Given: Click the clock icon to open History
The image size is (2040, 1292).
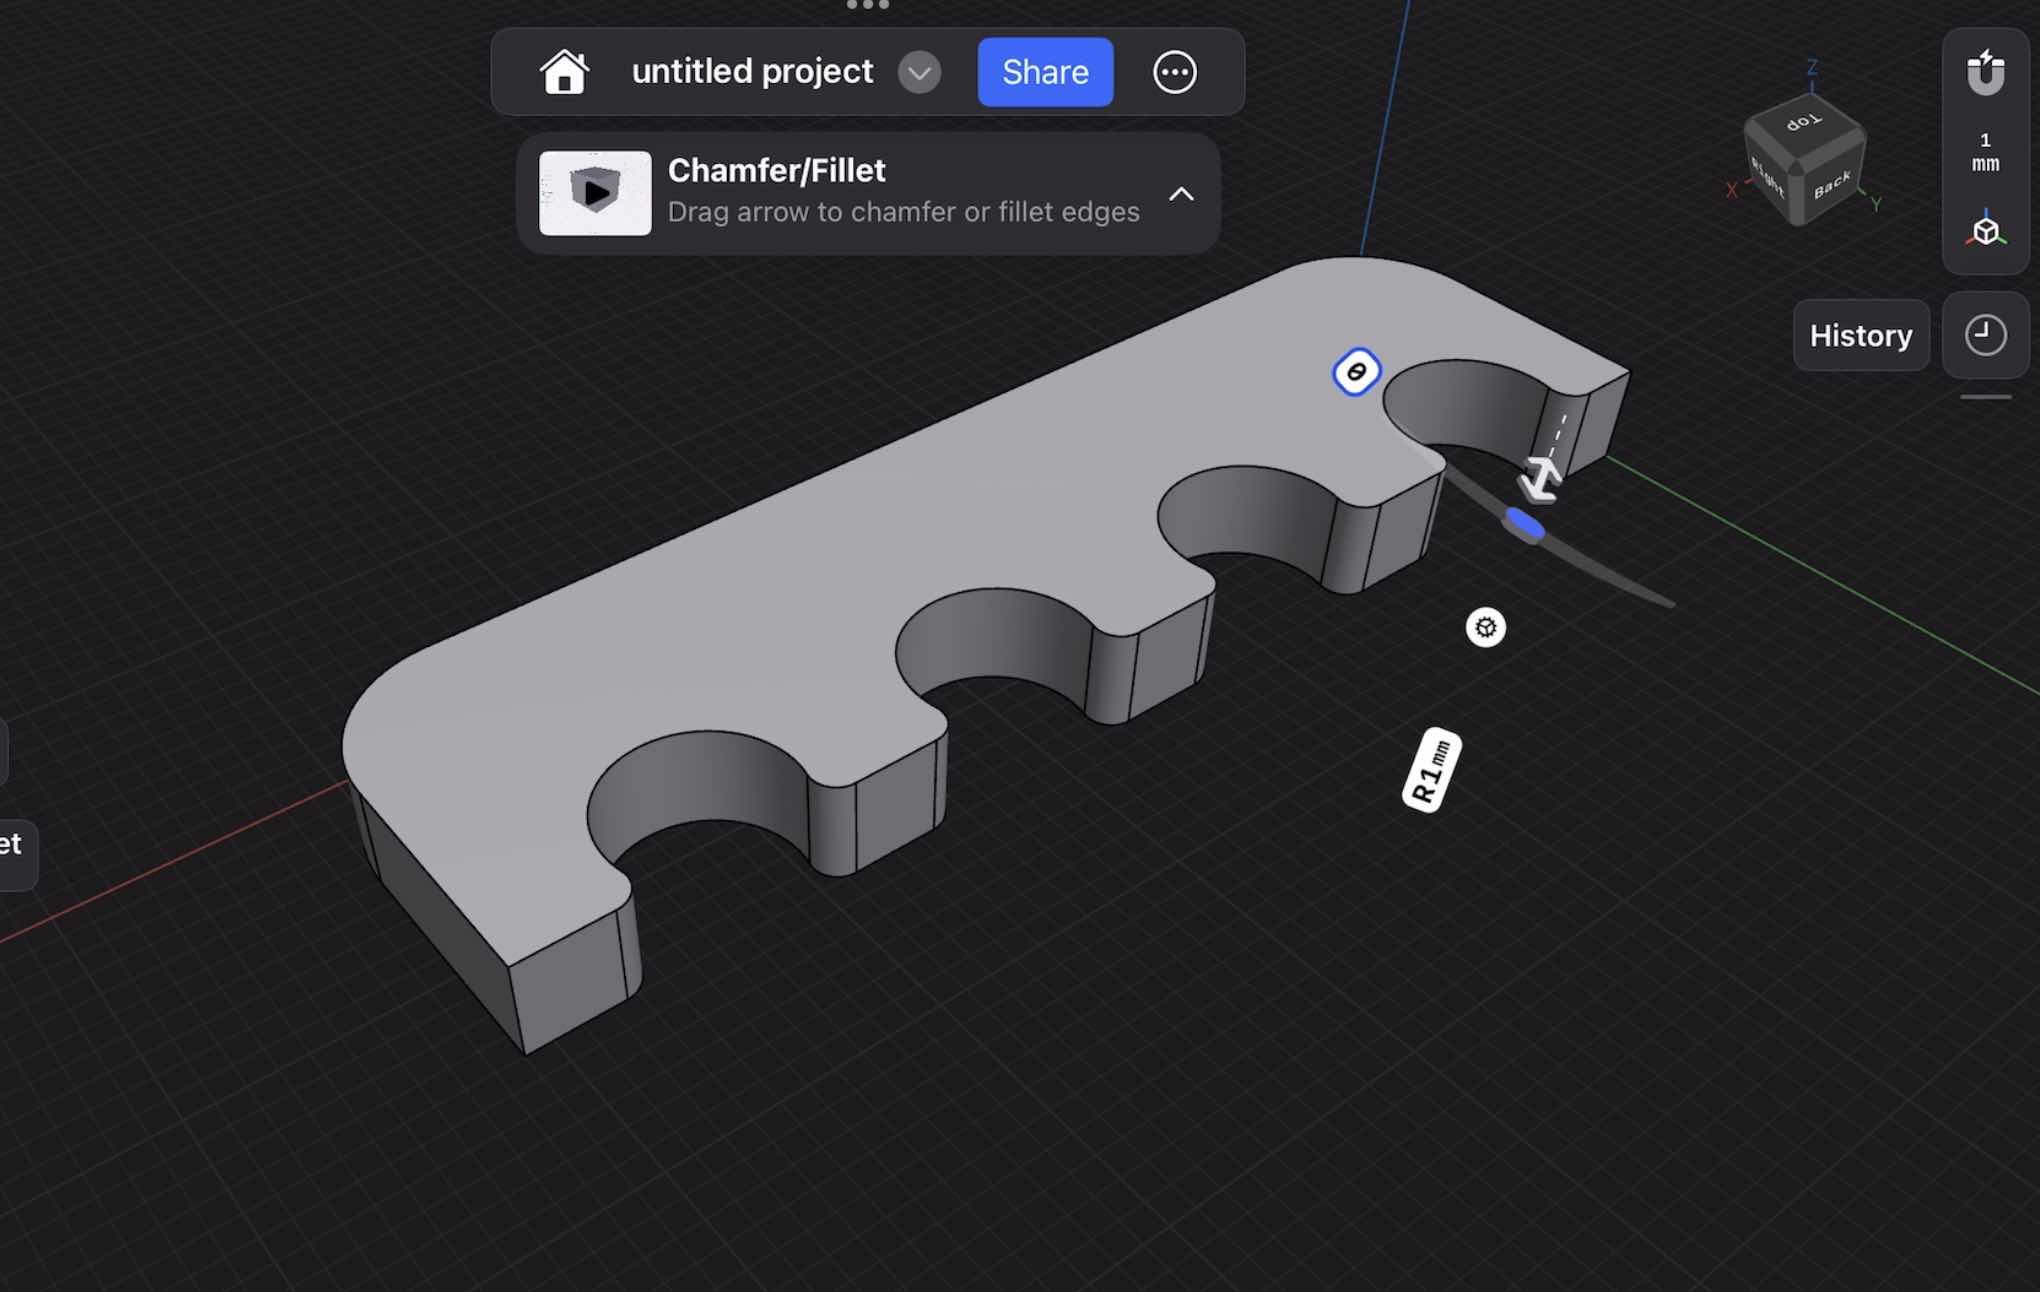Looking at the screenshot, I should pos(1986,335).
